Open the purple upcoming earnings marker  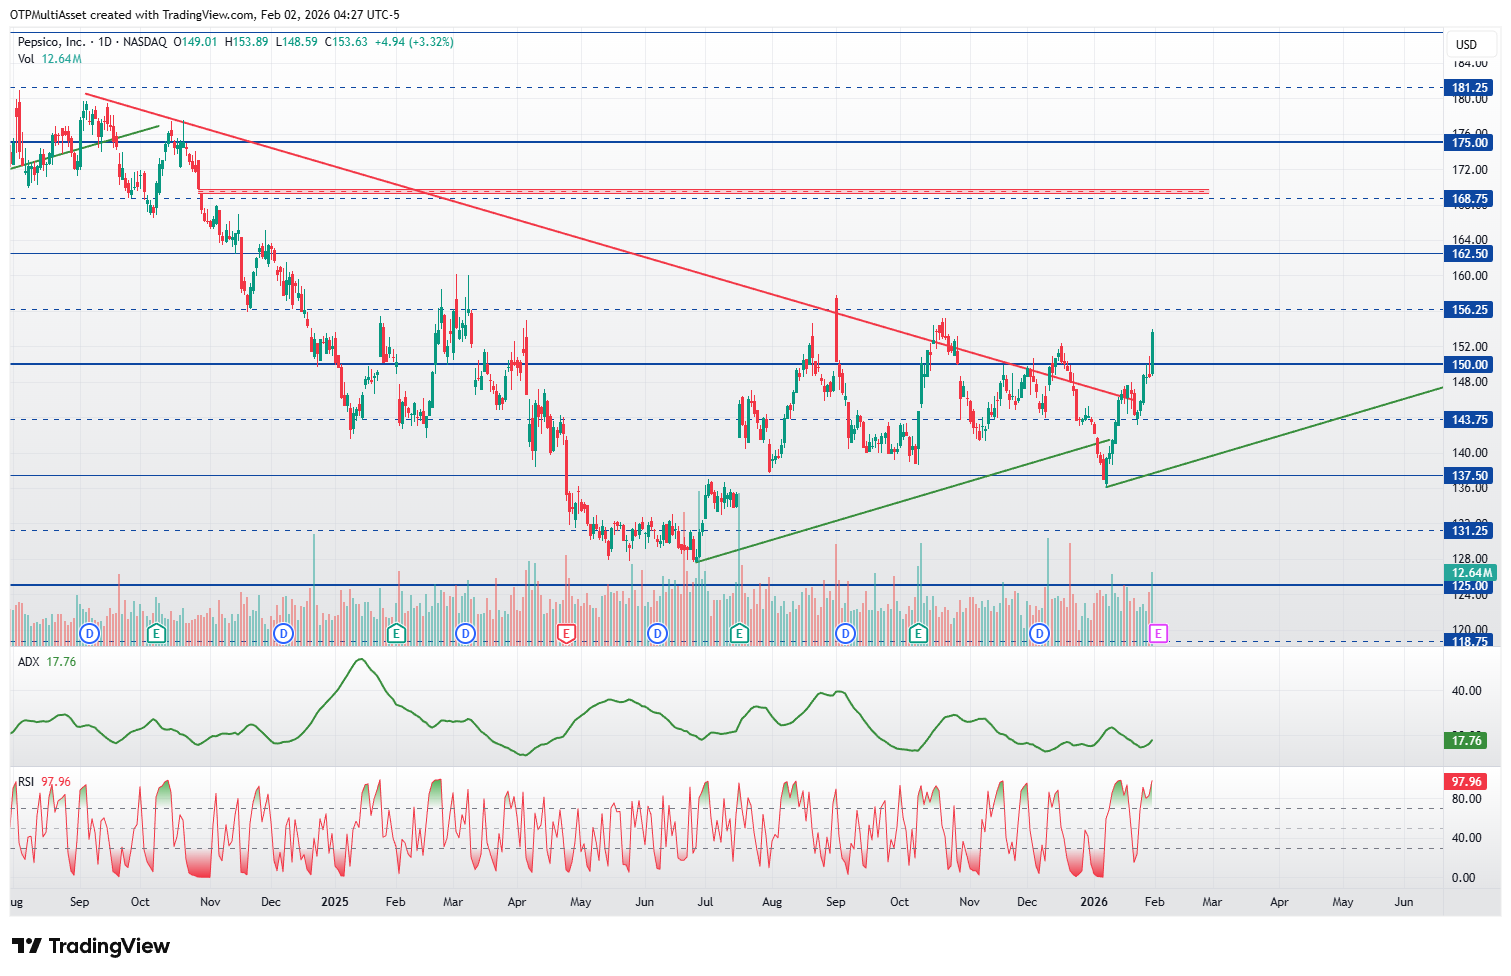(1158, 633)
